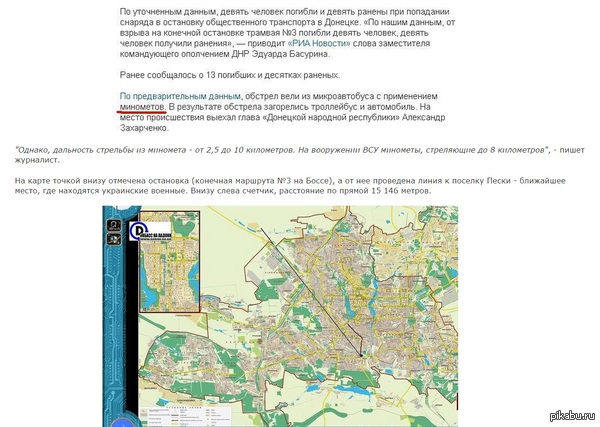Image resolution: width=600 pixels, height=427 pixels.
Task: Click the middle of the drawn distance line
Action: pos(312,288)
